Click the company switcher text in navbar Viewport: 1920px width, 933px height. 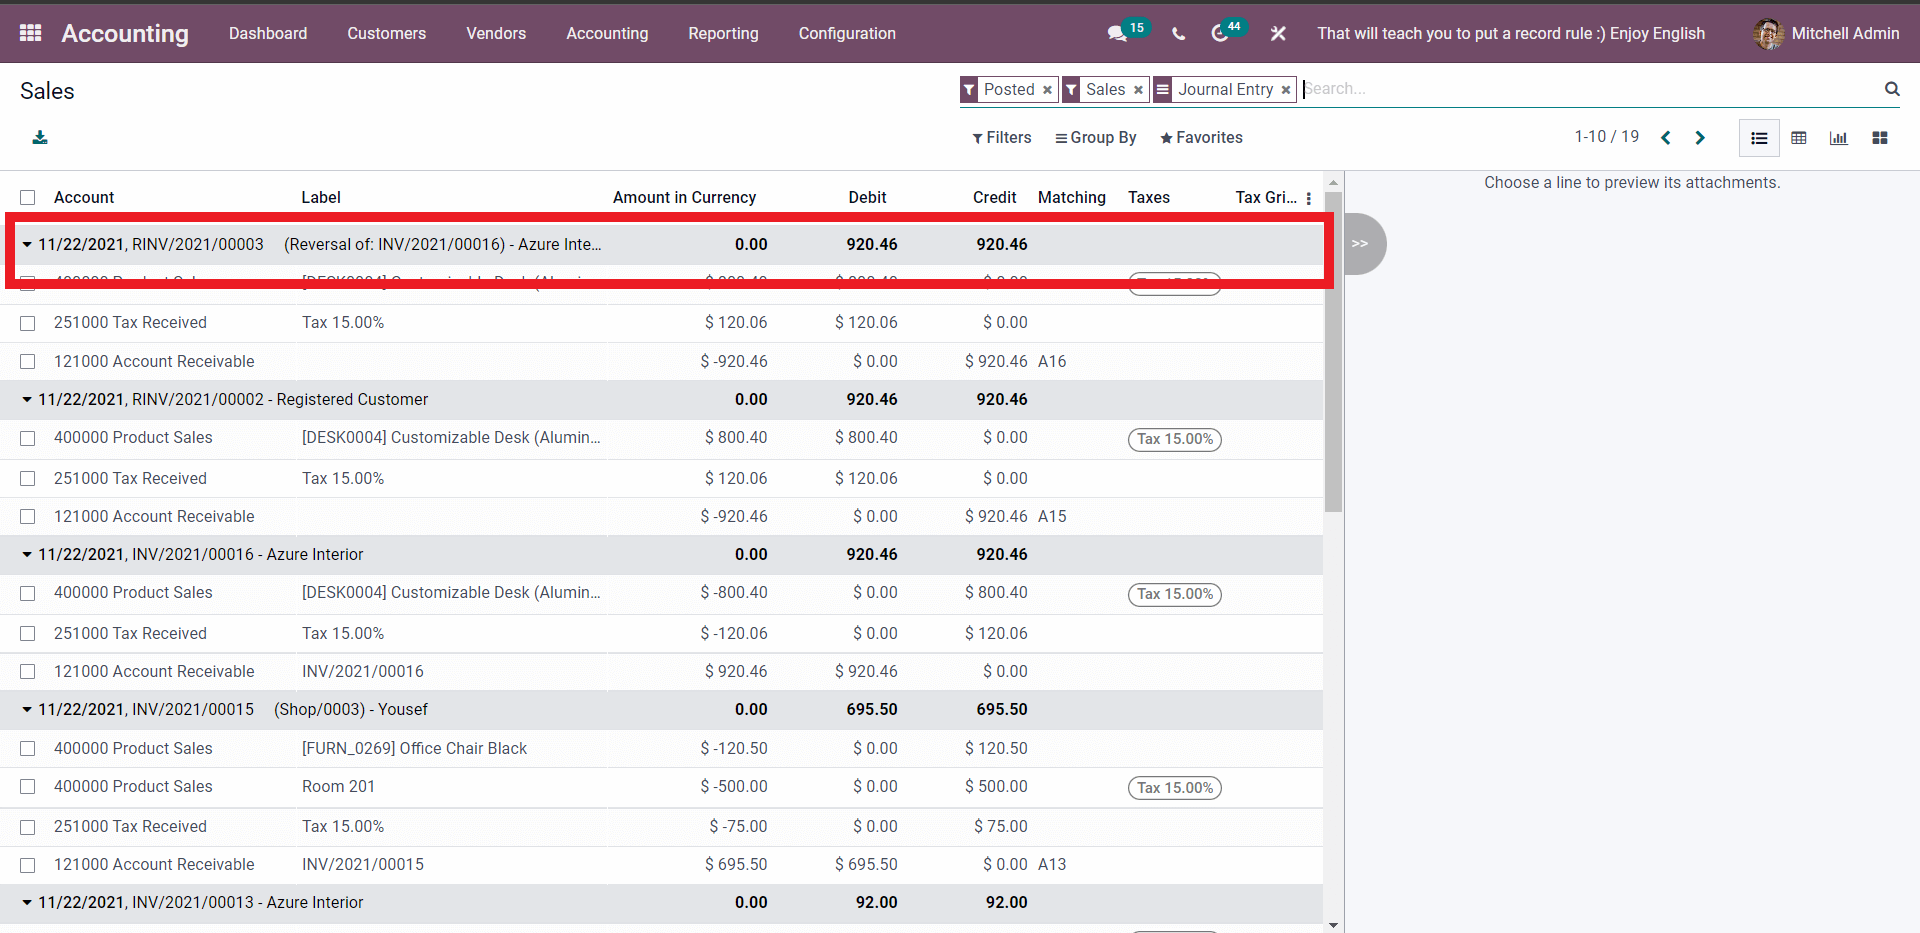tap(1511, 33)
